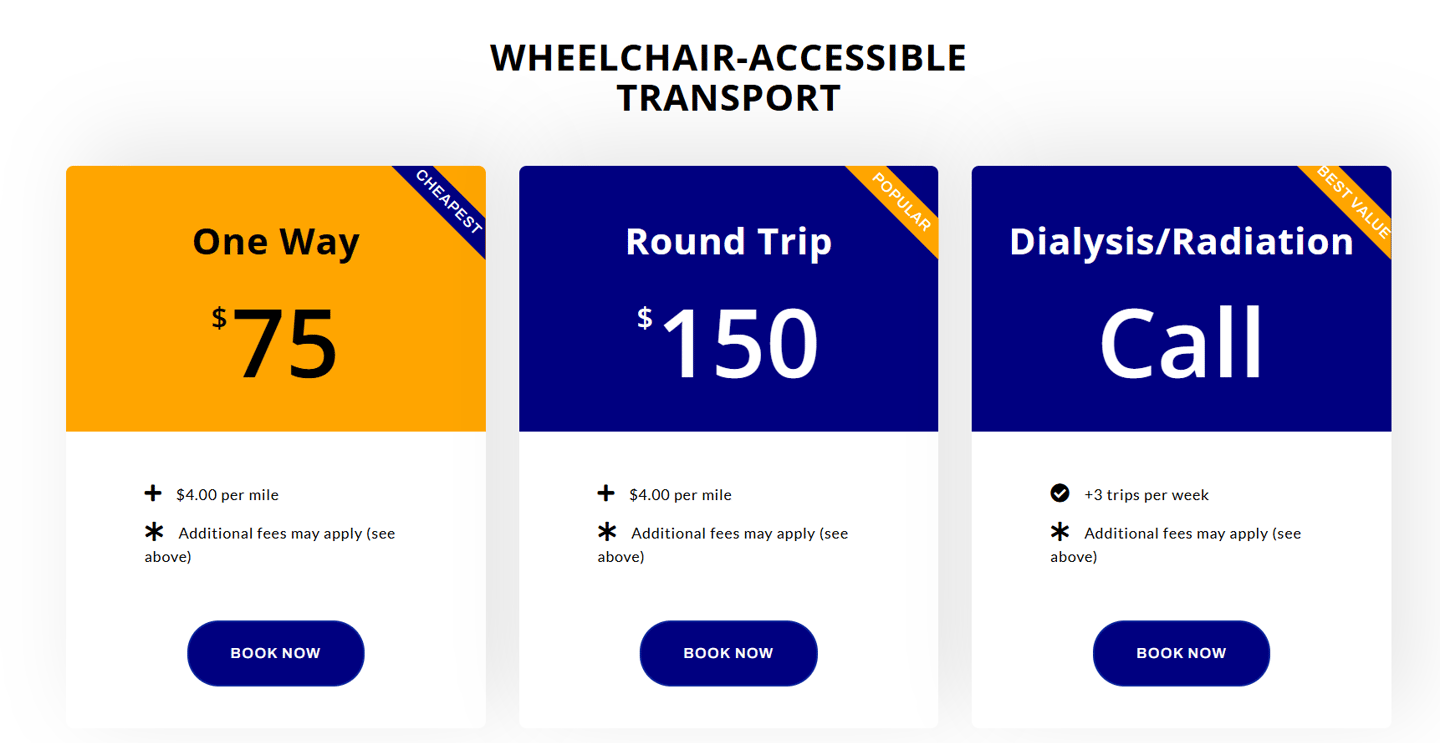This screenshot has height=743, width=1440.
Task: Click the $150 price on Round Trip card
Action: 730,343
